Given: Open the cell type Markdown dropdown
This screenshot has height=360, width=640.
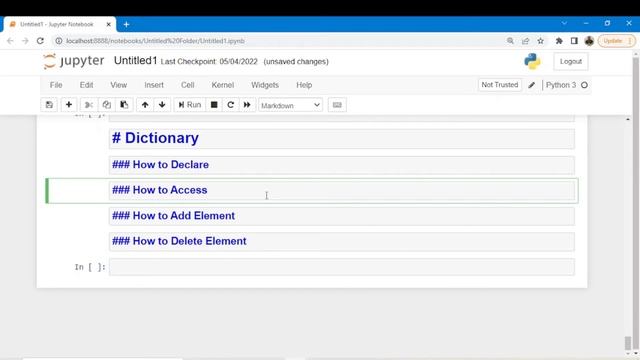Looking at the screenshot, I should [x=290, y=105].
